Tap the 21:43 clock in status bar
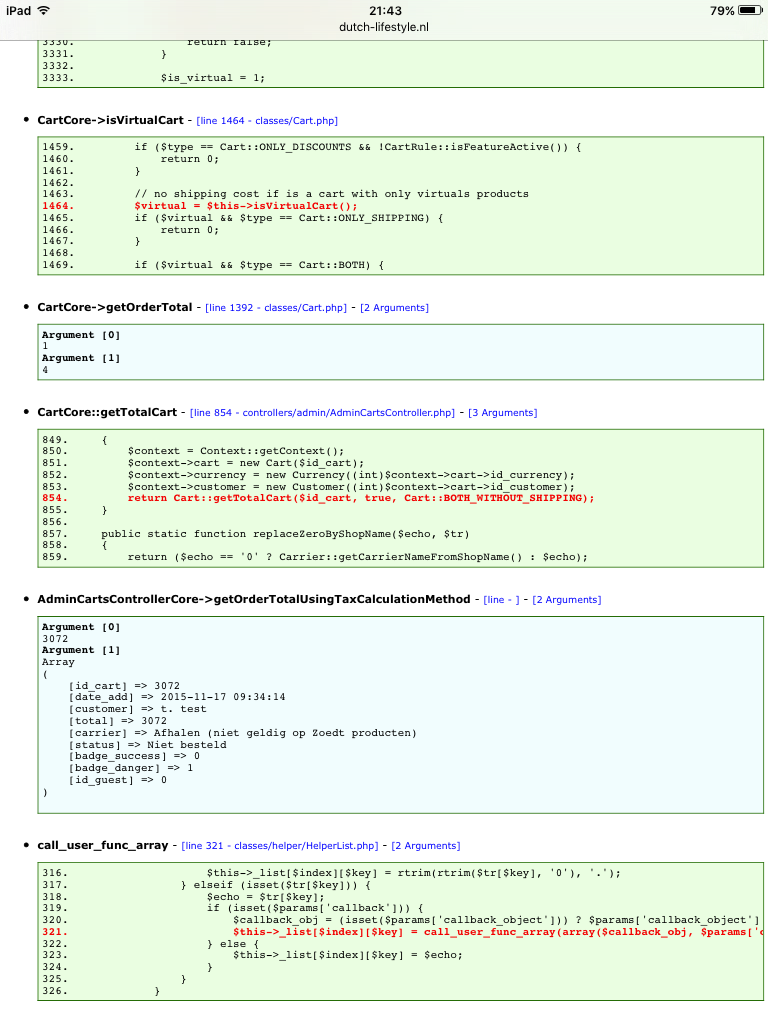The image size is (768, 1024). click(385, 10)
